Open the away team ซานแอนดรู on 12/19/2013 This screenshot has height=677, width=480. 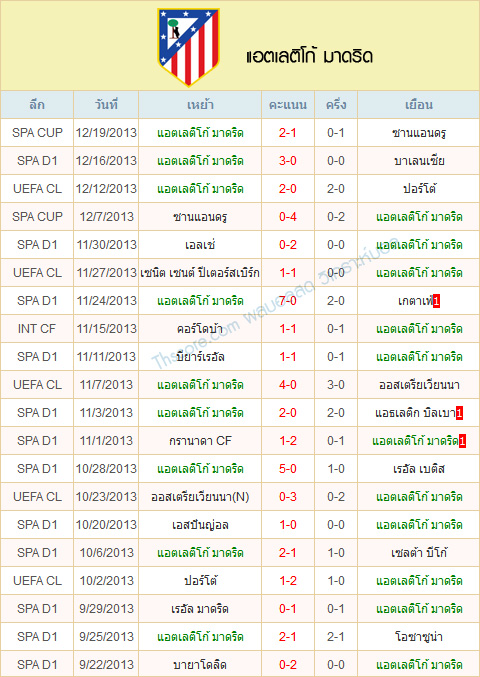tap(419, 133)
